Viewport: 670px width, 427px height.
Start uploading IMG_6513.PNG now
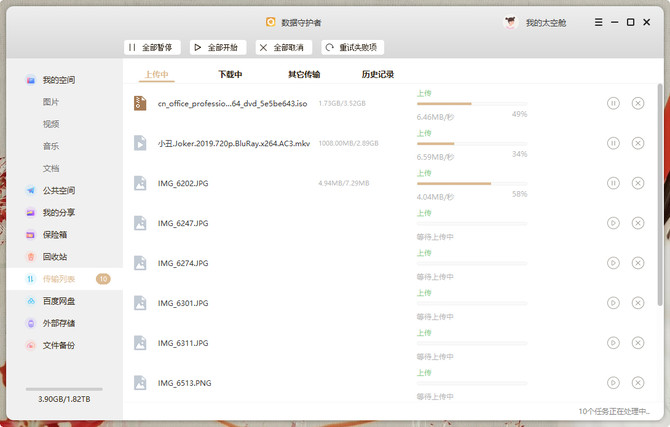[613, 383]
